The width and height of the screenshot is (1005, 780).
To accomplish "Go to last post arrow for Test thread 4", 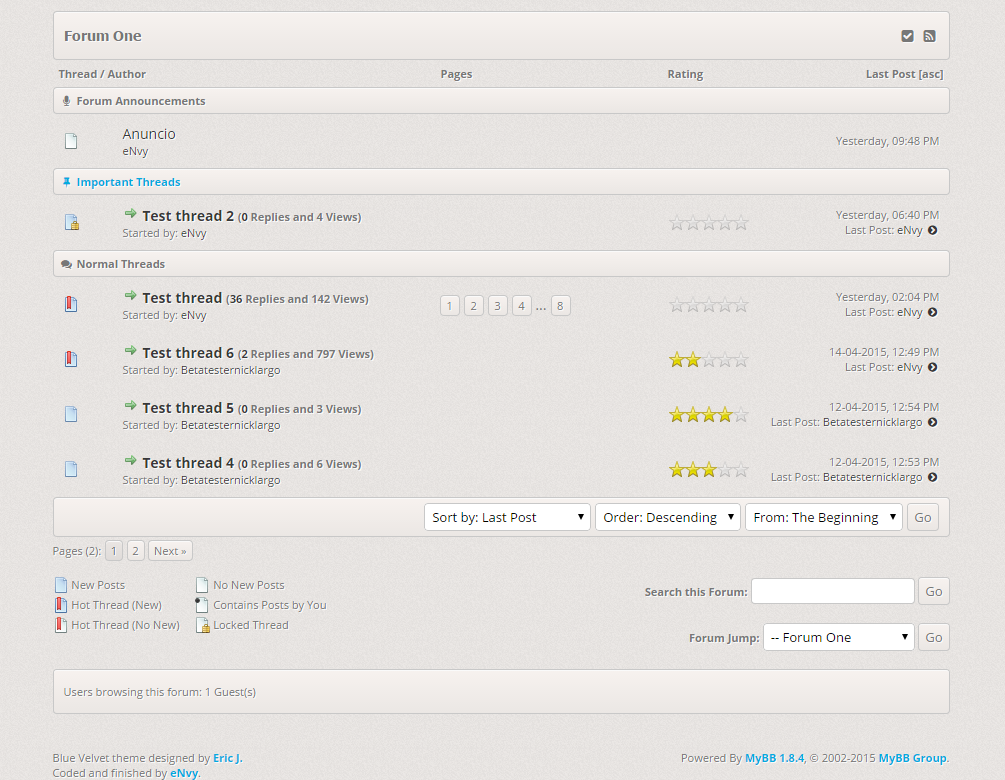I will (x=932, y=477).
